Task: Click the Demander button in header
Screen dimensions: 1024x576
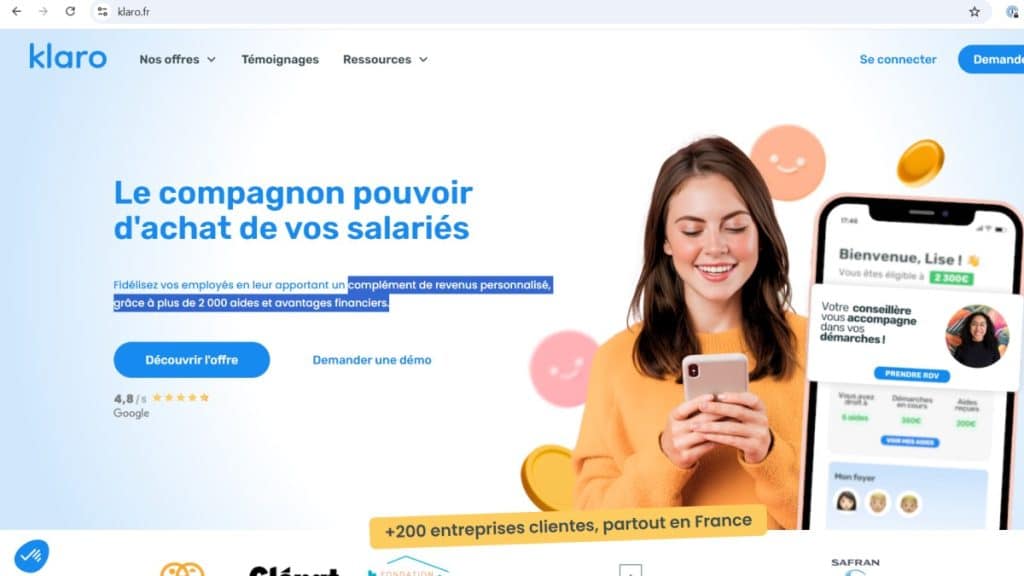Action: click(x=991, y=59)
